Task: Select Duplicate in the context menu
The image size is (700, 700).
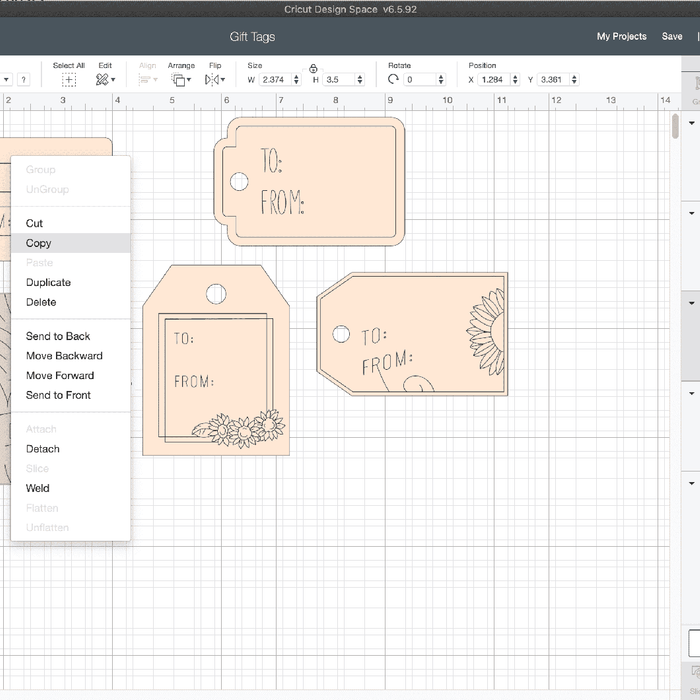Action: (48, 283)
